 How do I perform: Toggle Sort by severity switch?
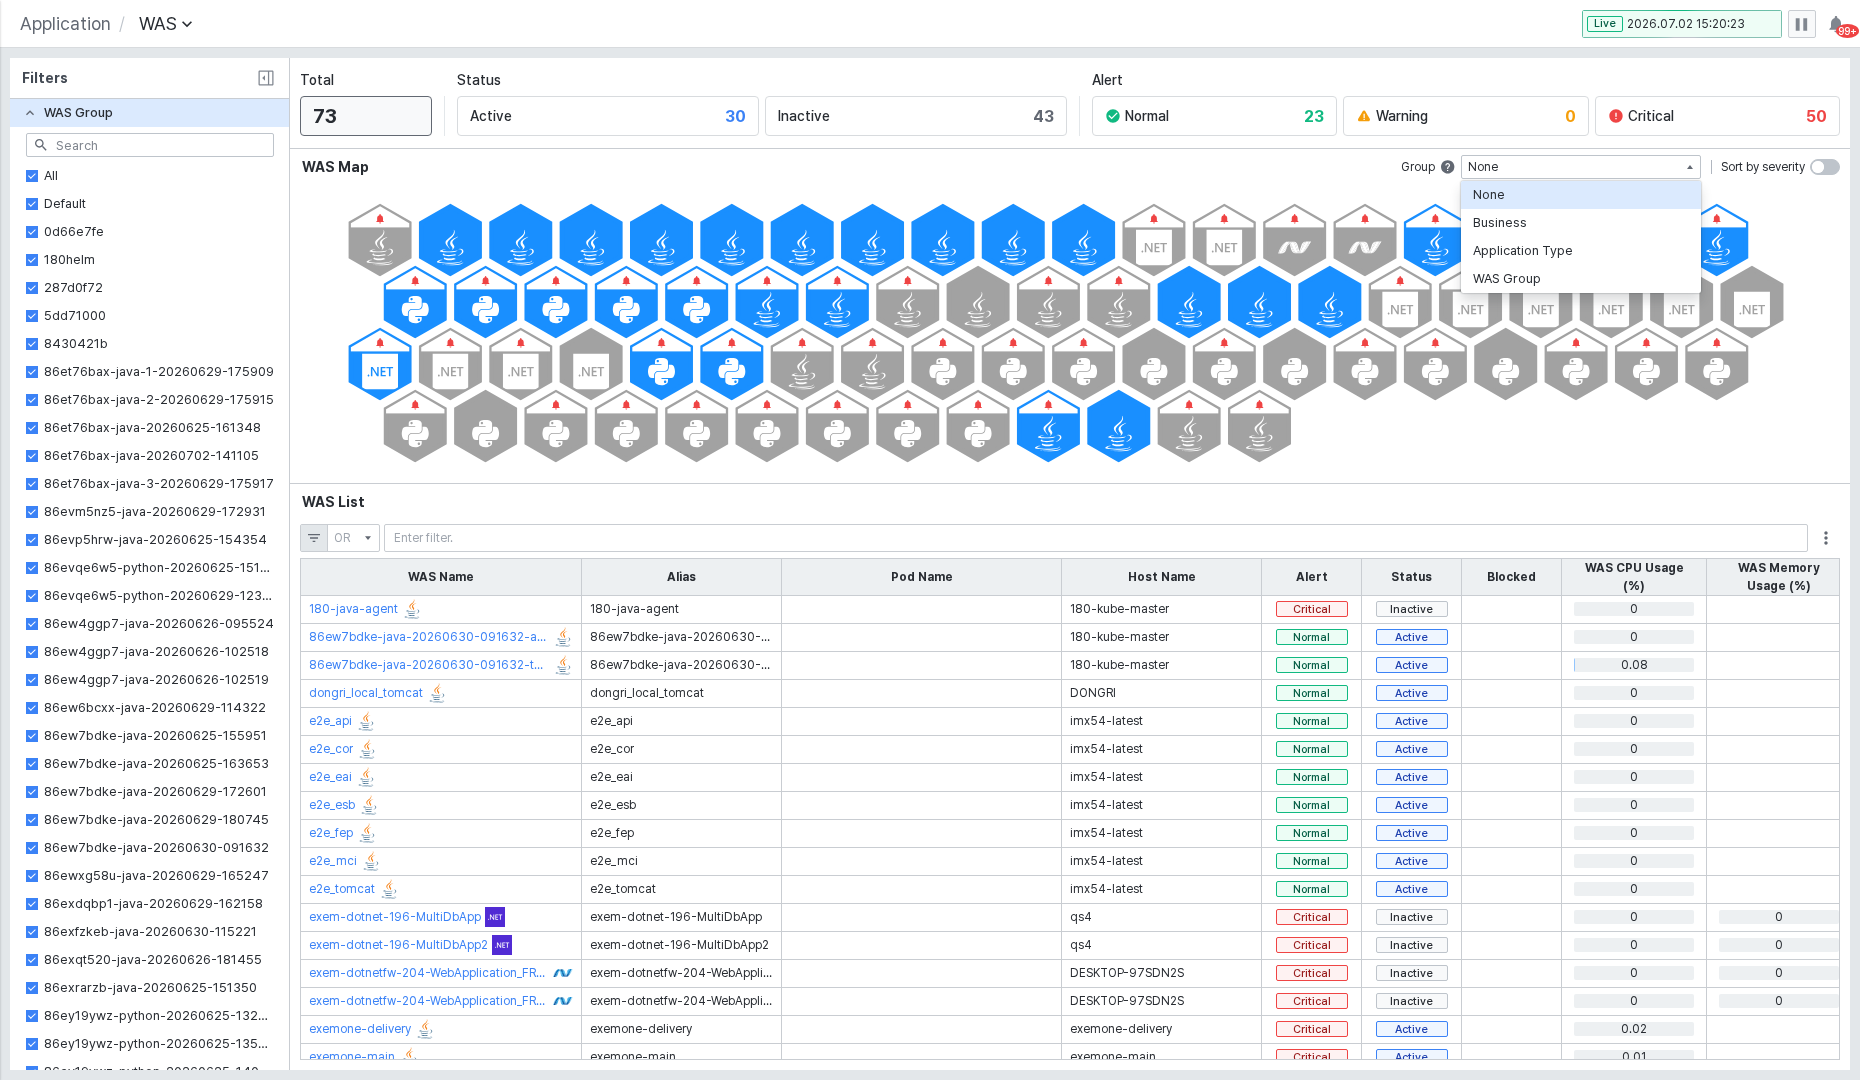[1825, 167]
